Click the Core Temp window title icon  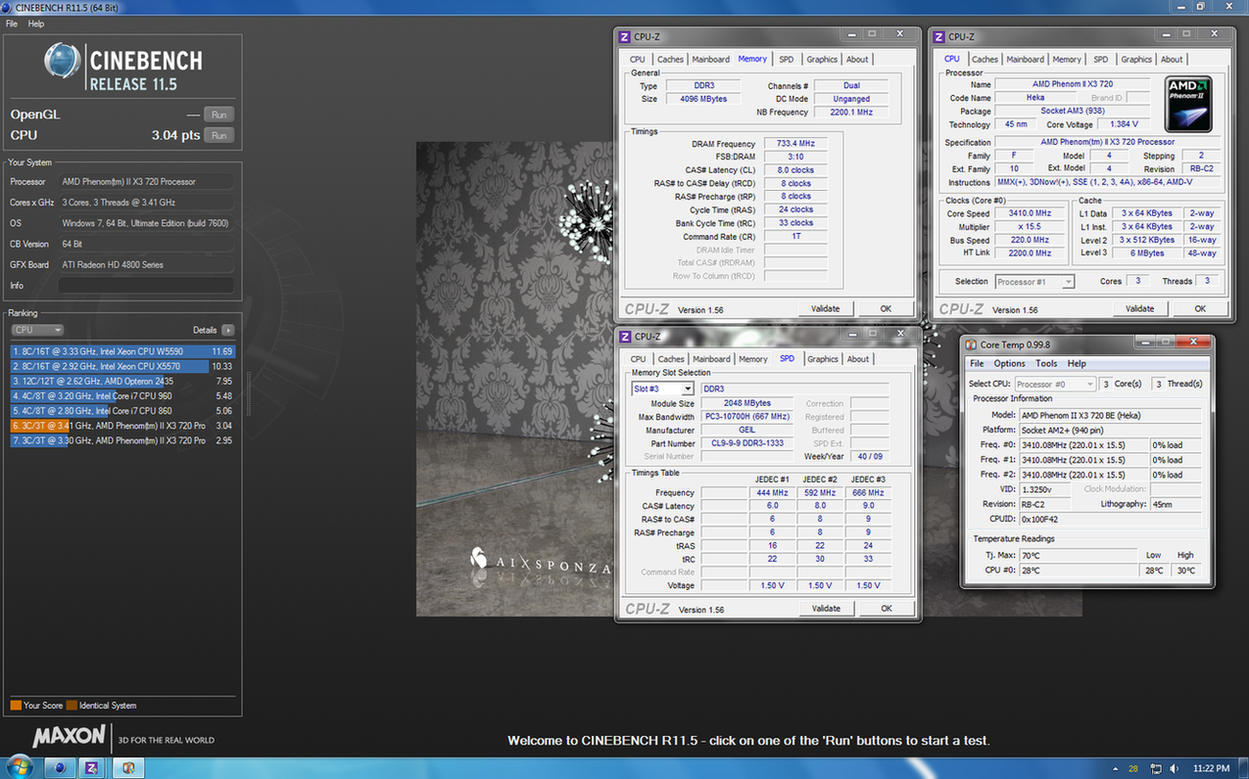pos(971,345)
